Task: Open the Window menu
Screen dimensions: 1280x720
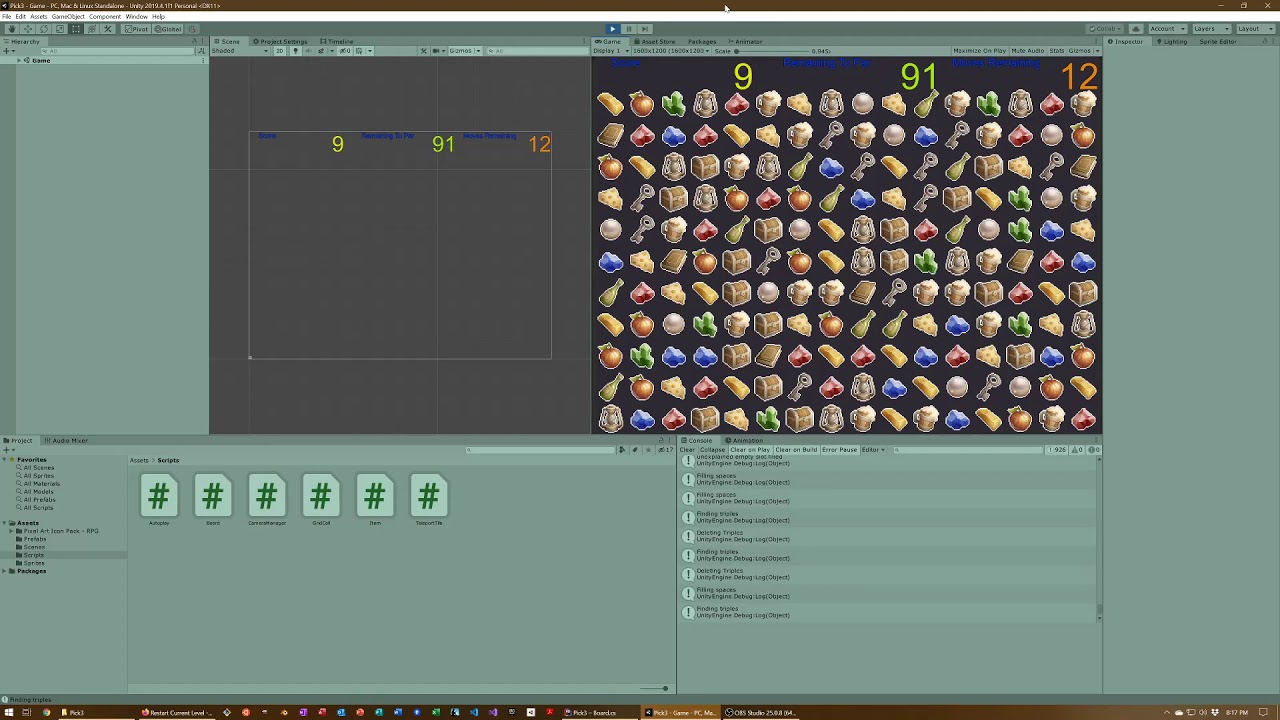Action: point(137,17)
